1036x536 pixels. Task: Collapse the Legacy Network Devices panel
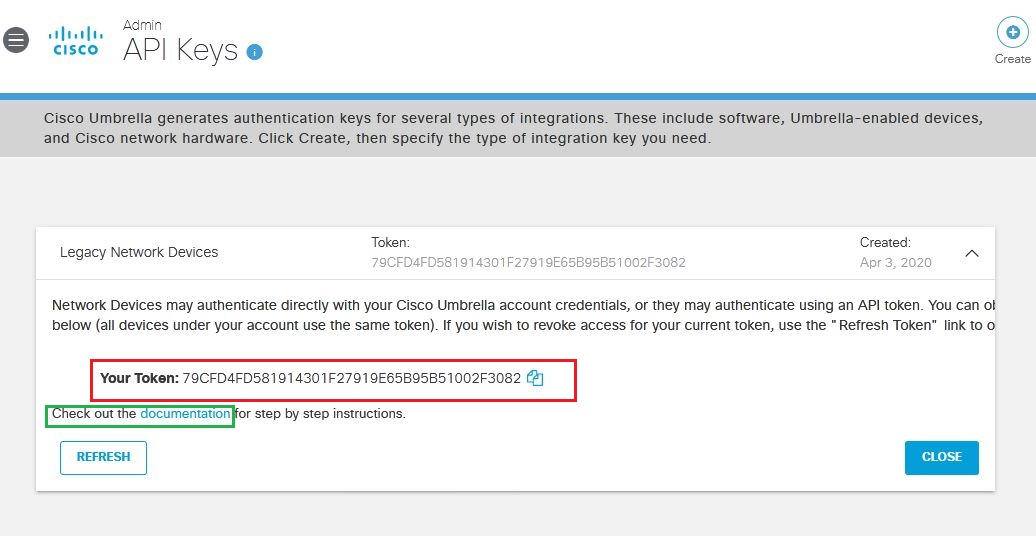pyautogui.click(x=972, y=253)
